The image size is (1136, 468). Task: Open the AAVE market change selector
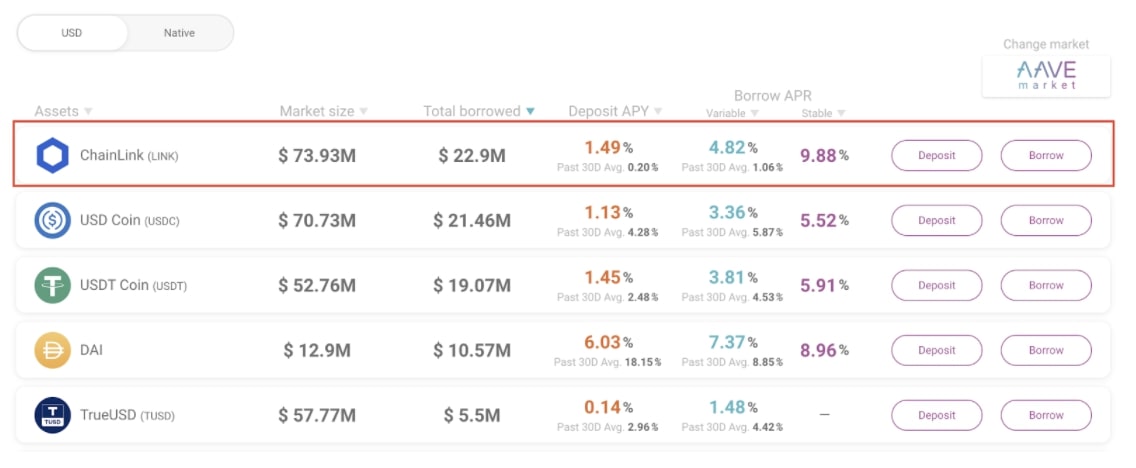coord(1046,75)
